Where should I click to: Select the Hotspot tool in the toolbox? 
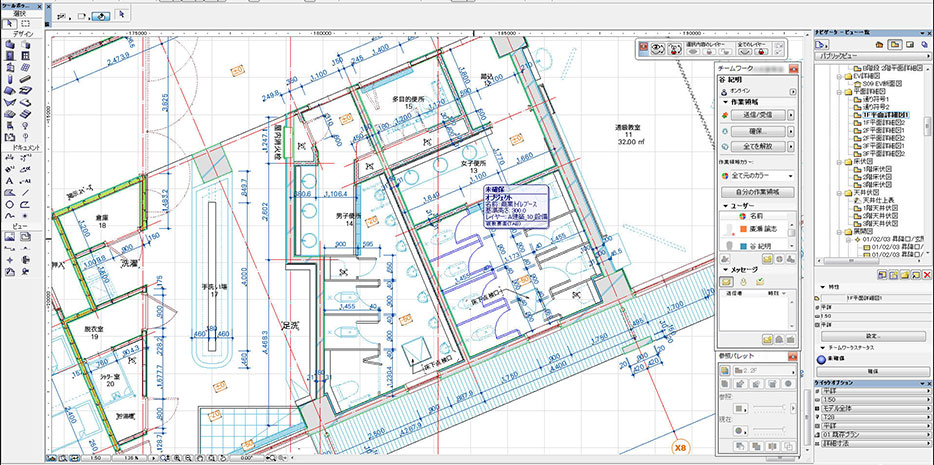(x=26, y=217)
